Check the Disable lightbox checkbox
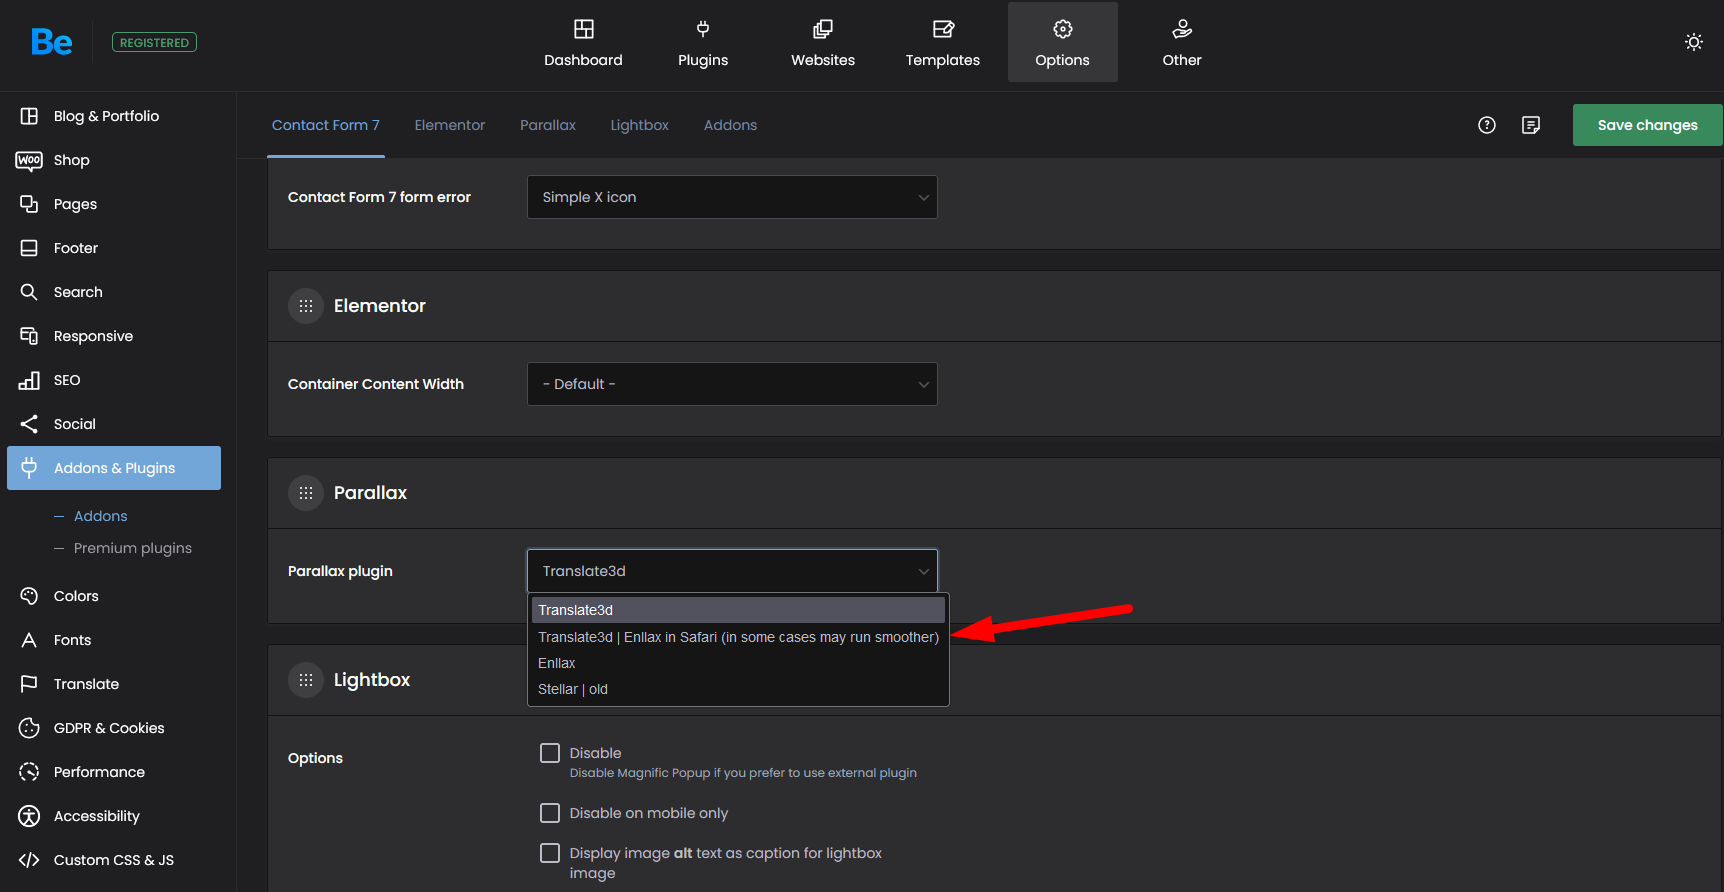 coord(550,753)
